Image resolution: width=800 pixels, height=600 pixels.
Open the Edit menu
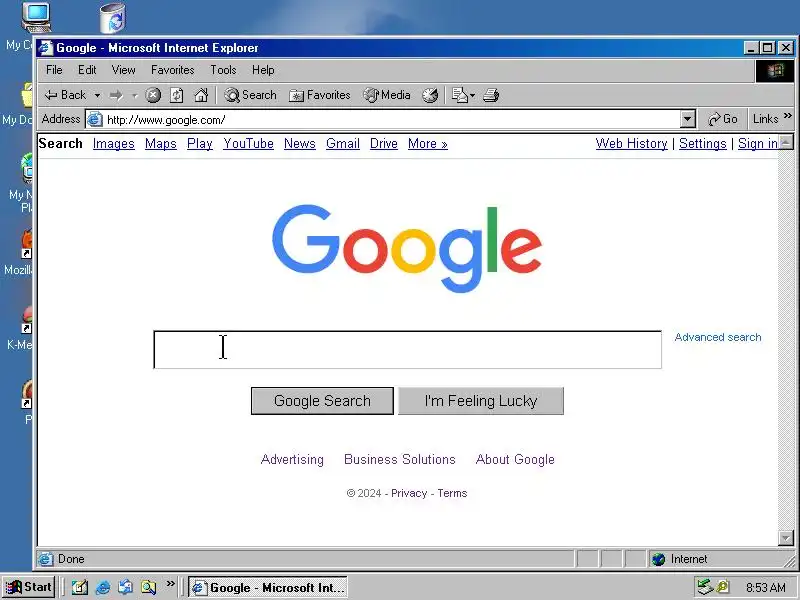tap(87, 70)
